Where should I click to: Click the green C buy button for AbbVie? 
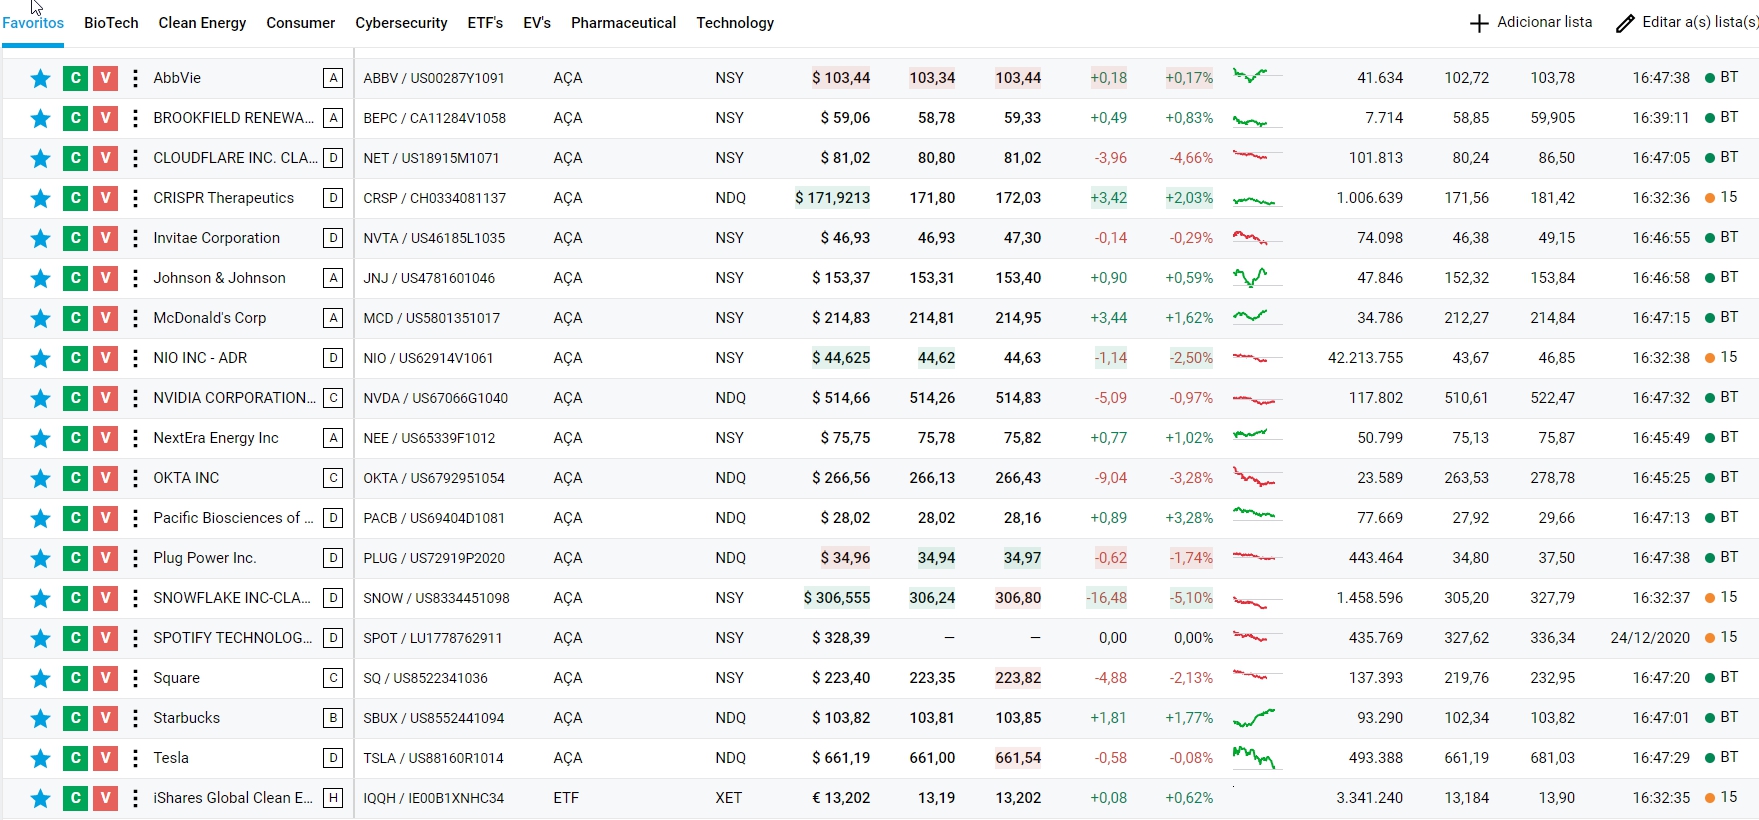[x=75, y=78]
